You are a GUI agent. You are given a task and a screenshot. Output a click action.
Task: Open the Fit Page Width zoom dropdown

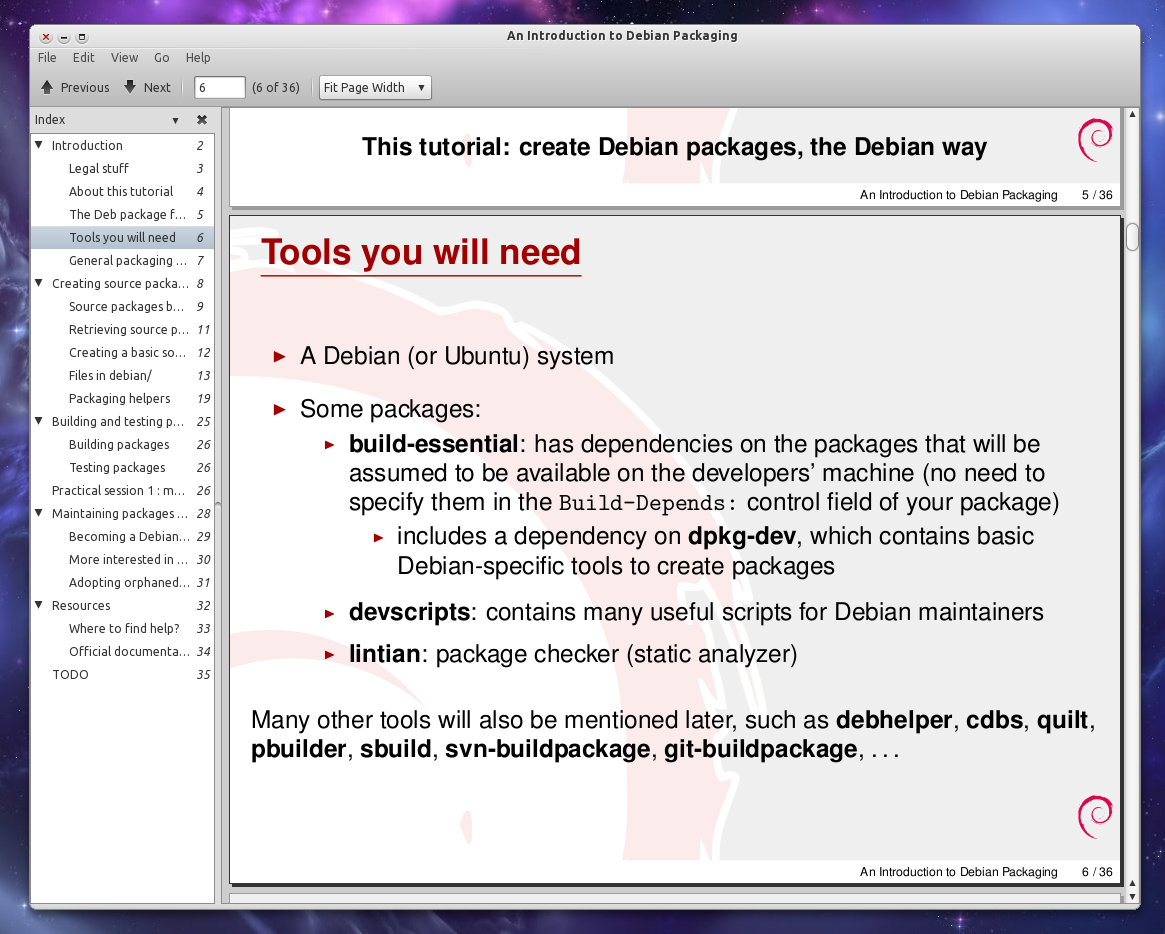pyautogui.click(x=375, y=88)
